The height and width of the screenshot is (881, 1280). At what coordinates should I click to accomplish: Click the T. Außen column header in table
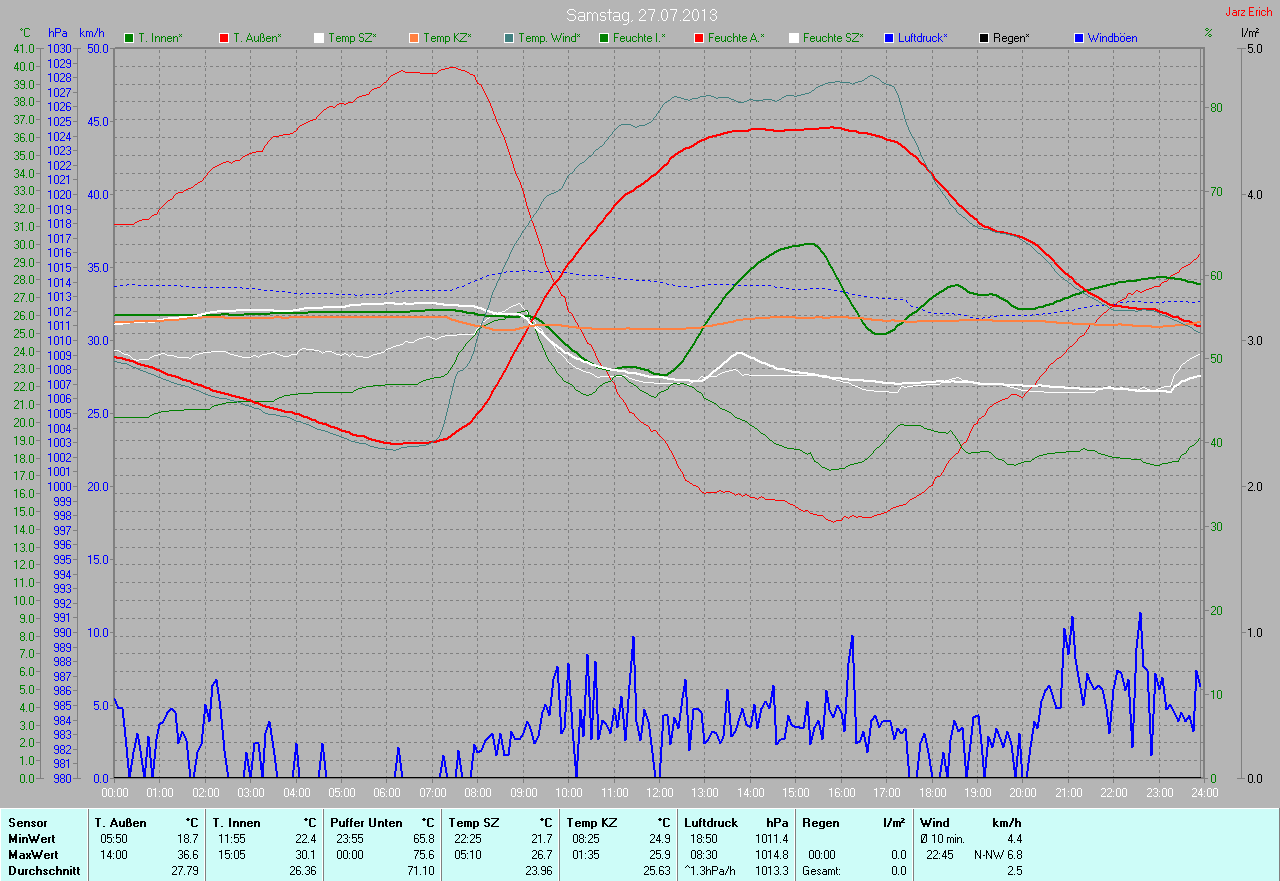coord(122,822)
